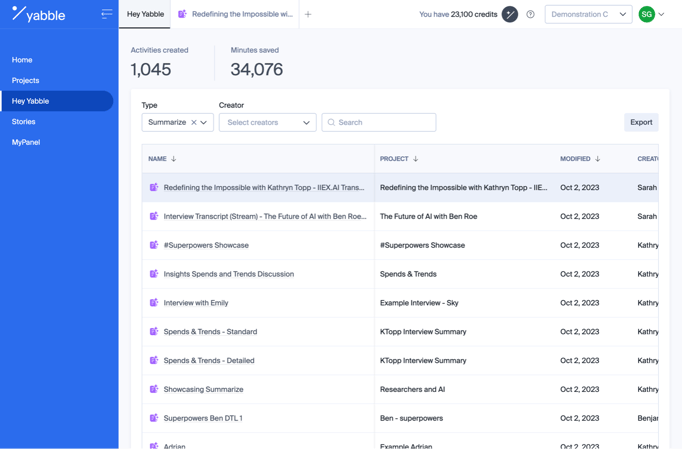Click the icon of the Redefining the Impossible row

tap(154, 187)
